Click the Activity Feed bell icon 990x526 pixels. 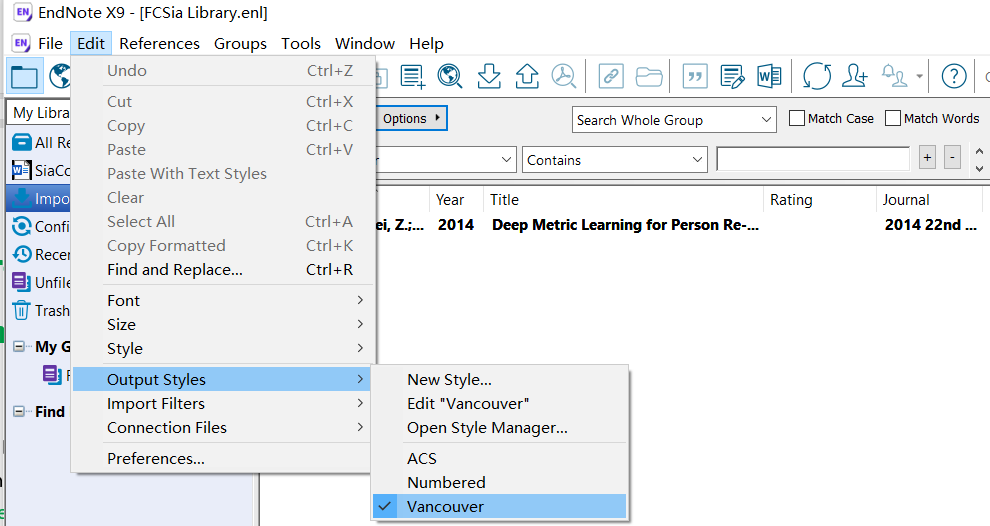[894, 76]
